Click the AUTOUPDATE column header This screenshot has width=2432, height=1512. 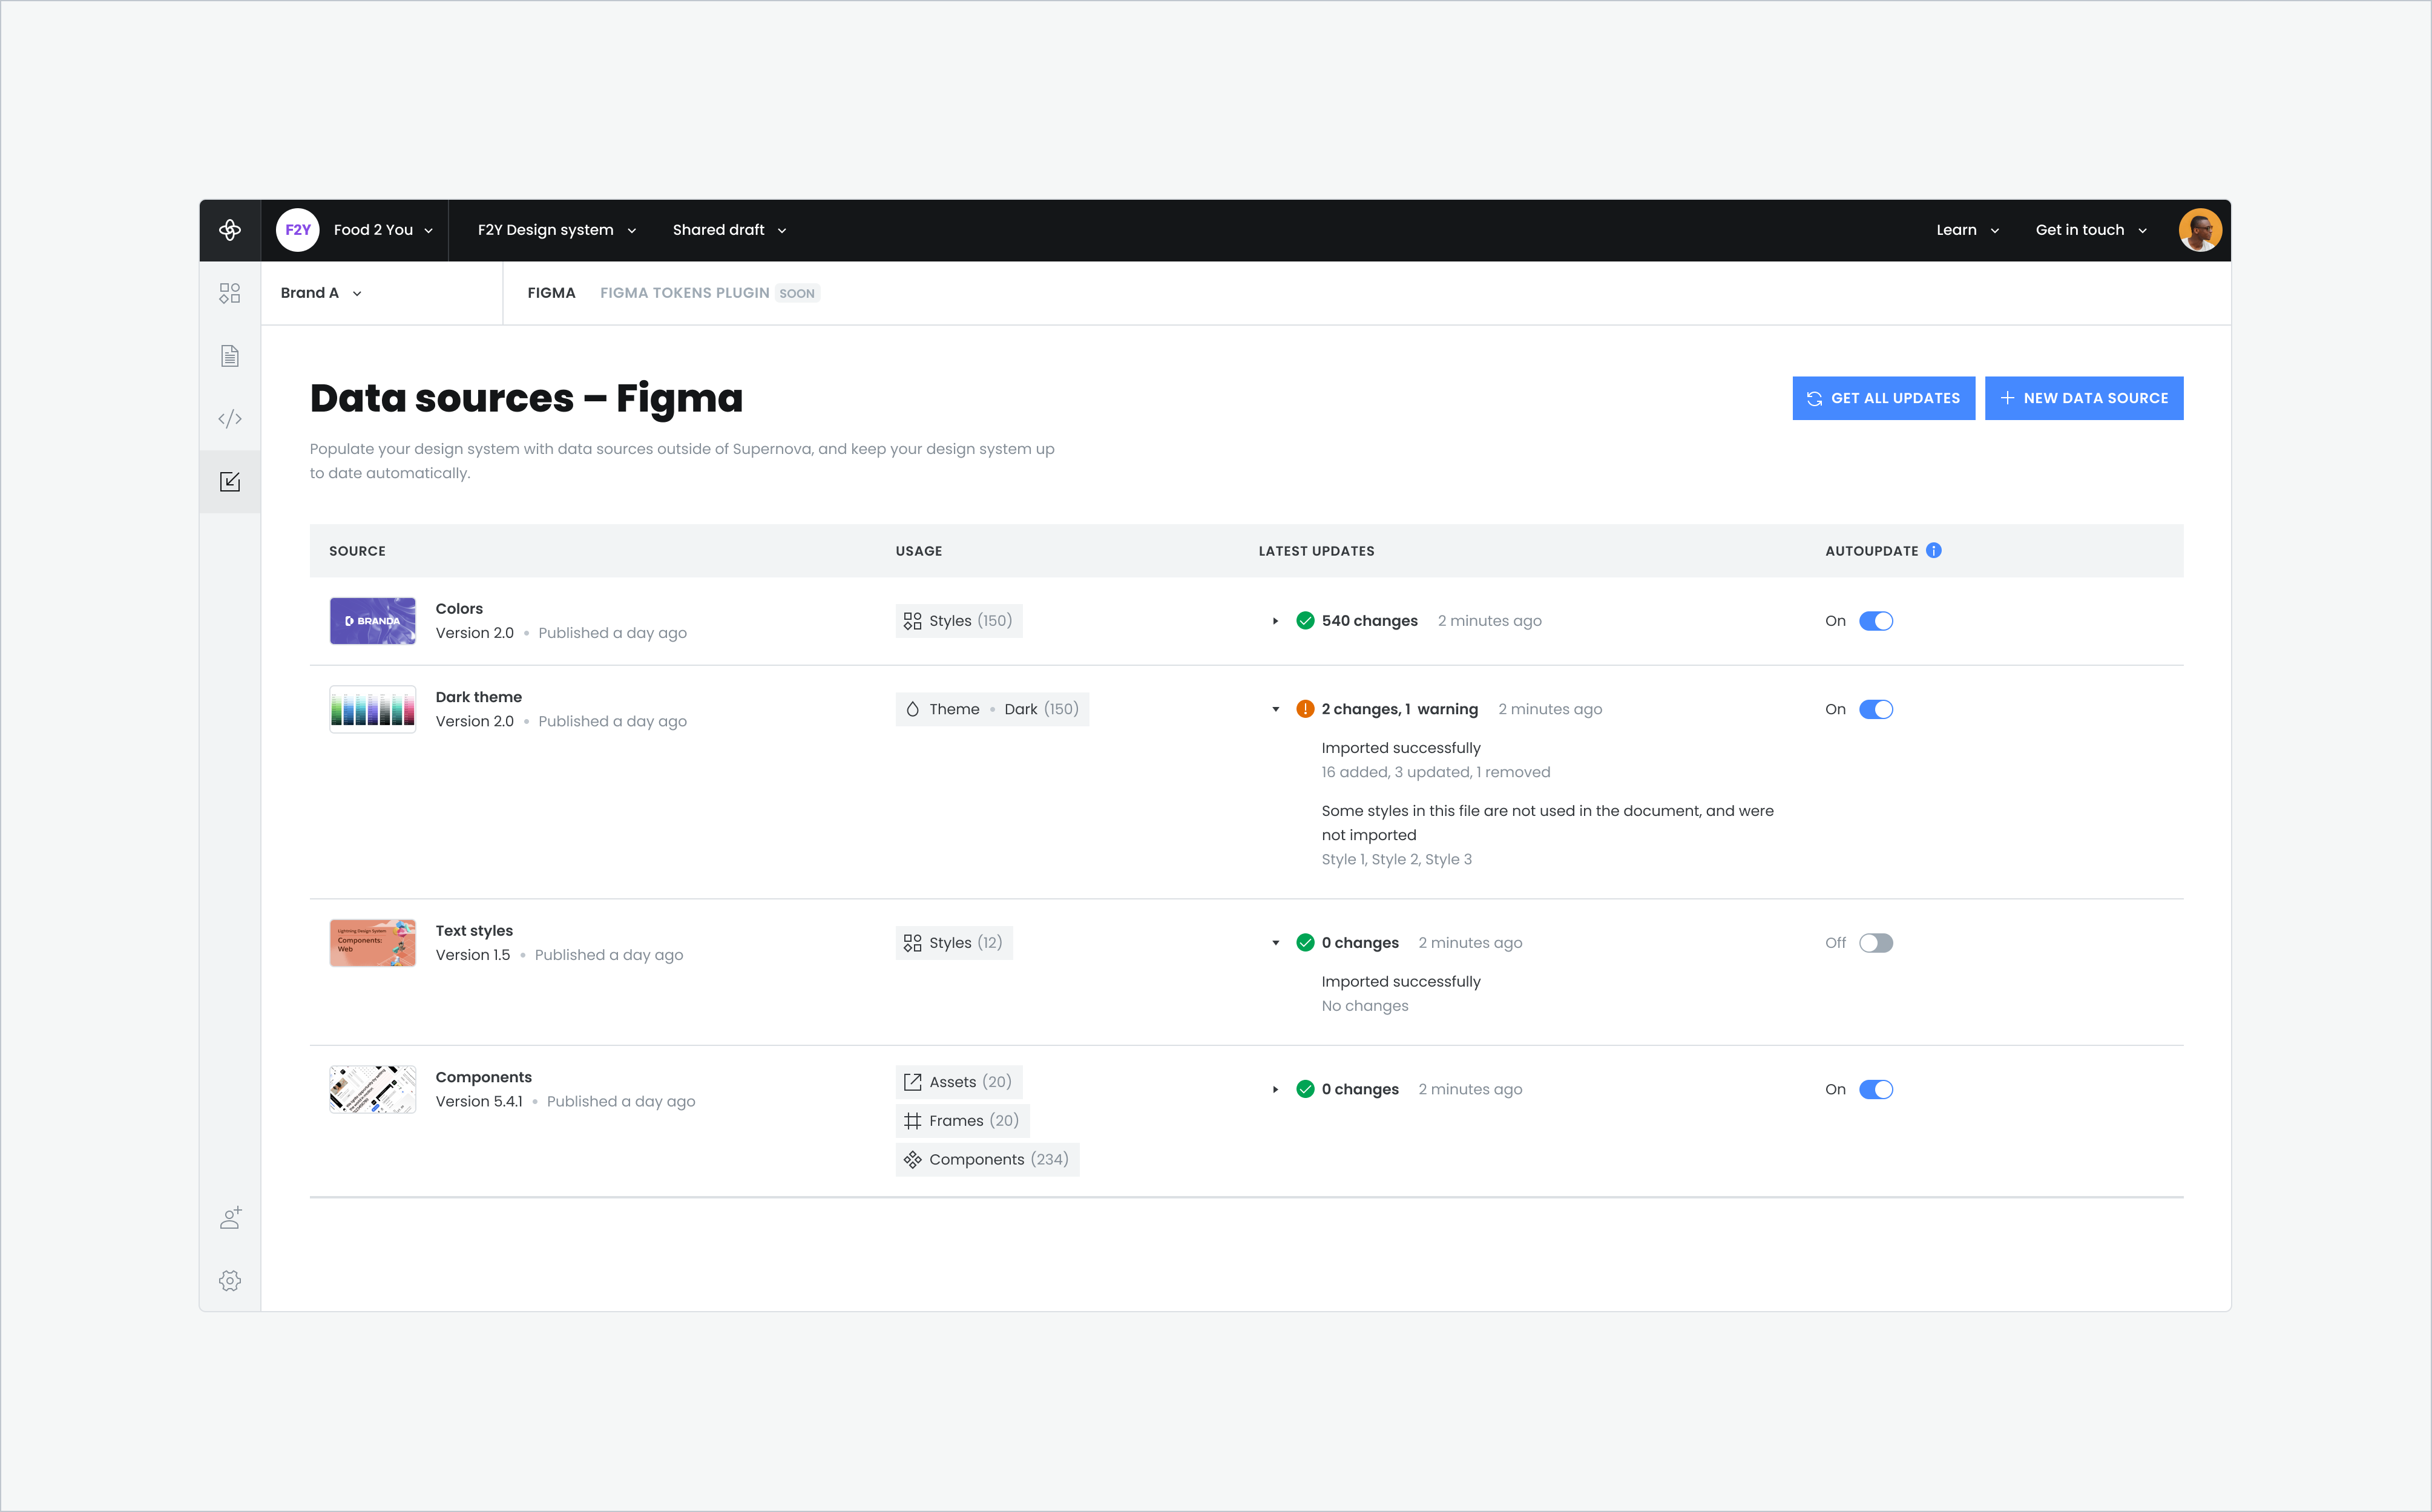pos(1871,551)
